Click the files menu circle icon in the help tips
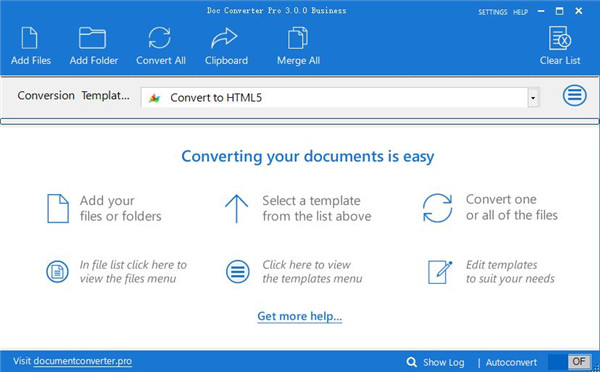600x372 pixels. pyautogui.click(x=57, y=272)
